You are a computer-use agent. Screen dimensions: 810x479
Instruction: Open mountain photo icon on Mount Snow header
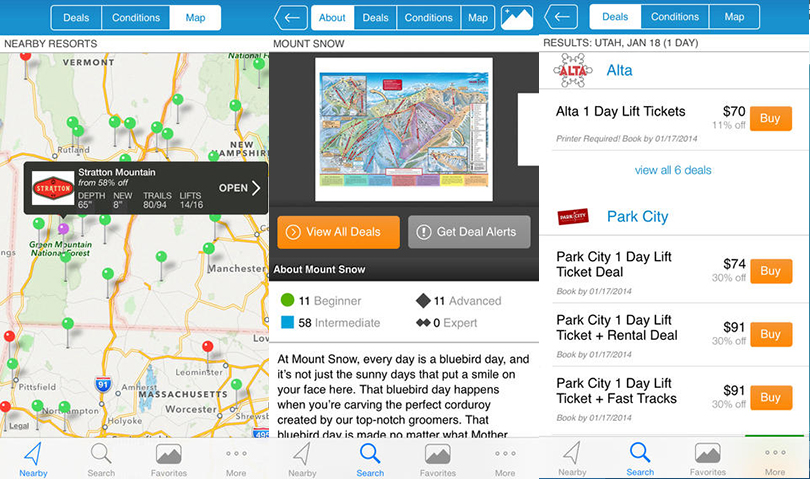tap(517, 18)
